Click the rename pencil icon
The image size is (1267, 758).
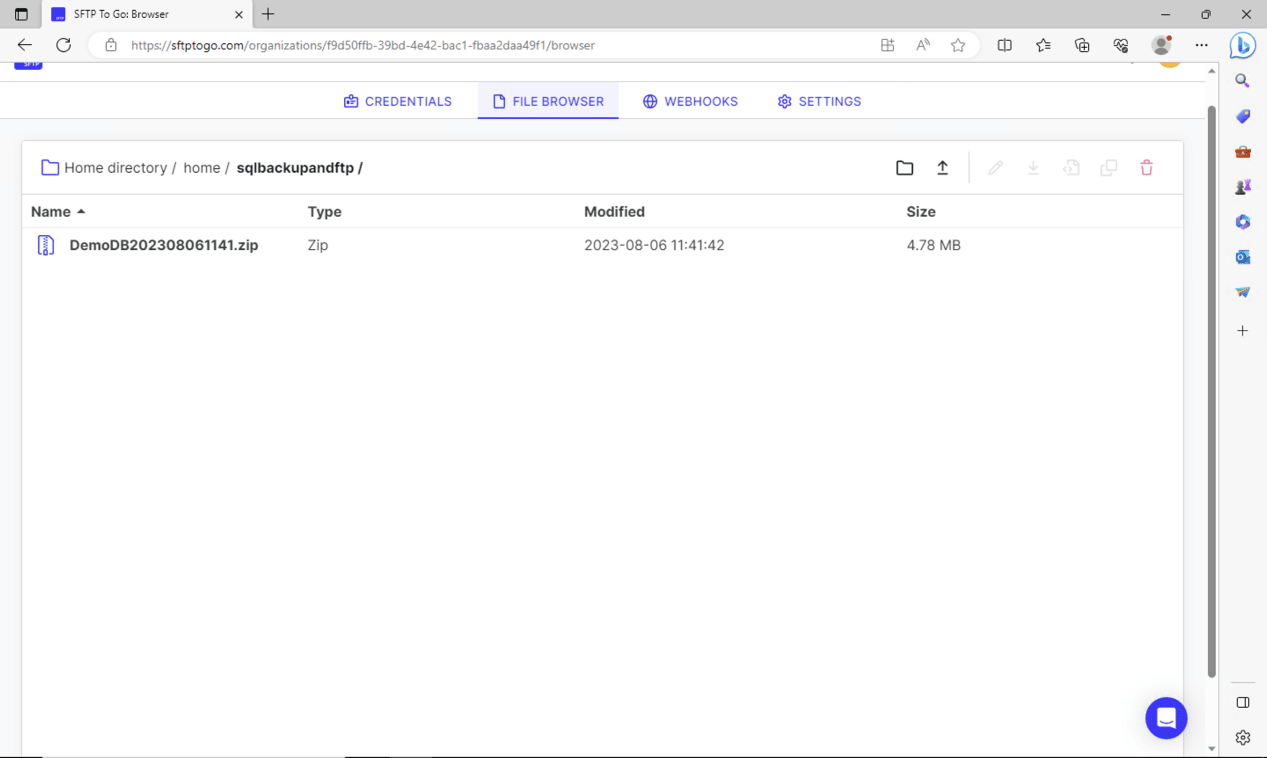(x=995, y=167)
